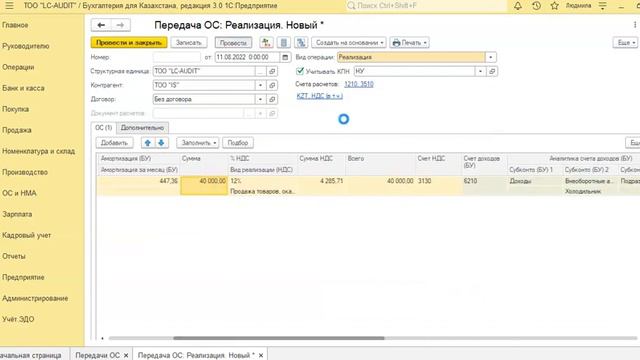Open Банк и касса section

pos(23,88)
